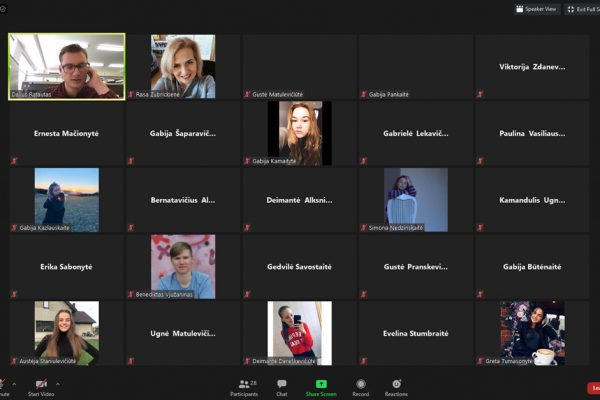Select the Evelina Stumbraitė participant tile

point(416,333)
